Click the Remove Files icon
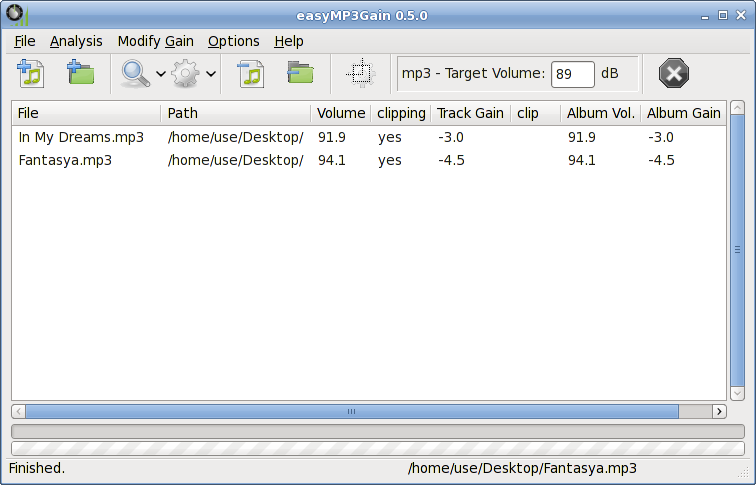756x485 pixels. tap(251, 74)
